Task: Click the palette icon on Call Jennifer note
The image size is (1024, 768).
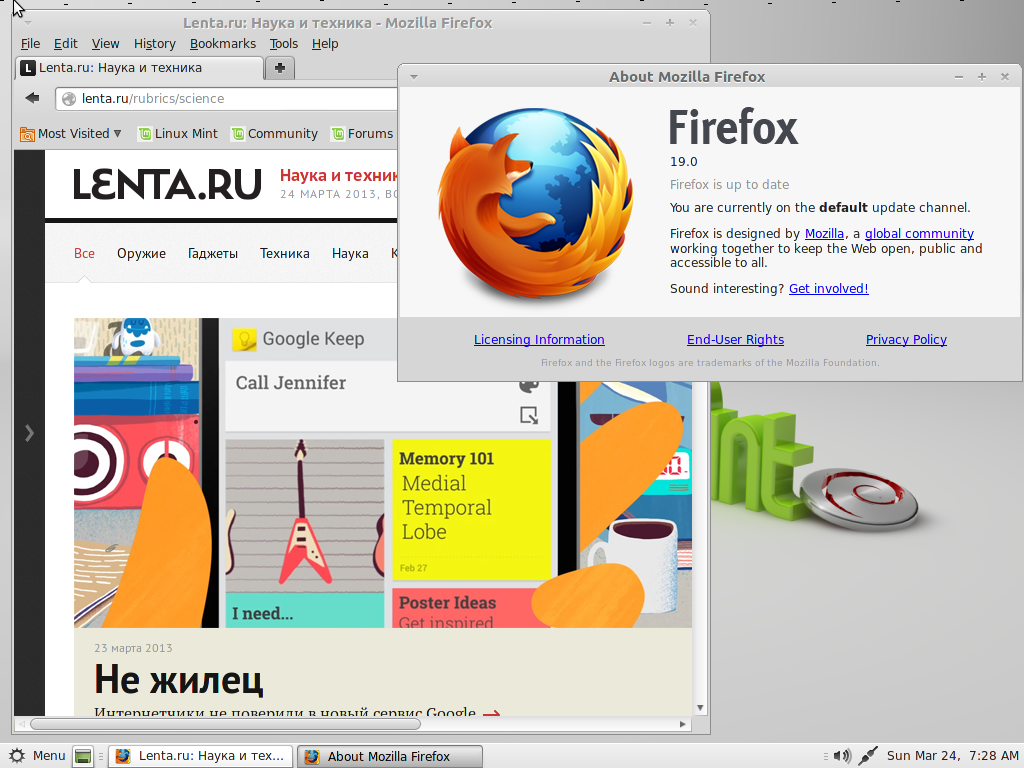Action: (528, 386)
